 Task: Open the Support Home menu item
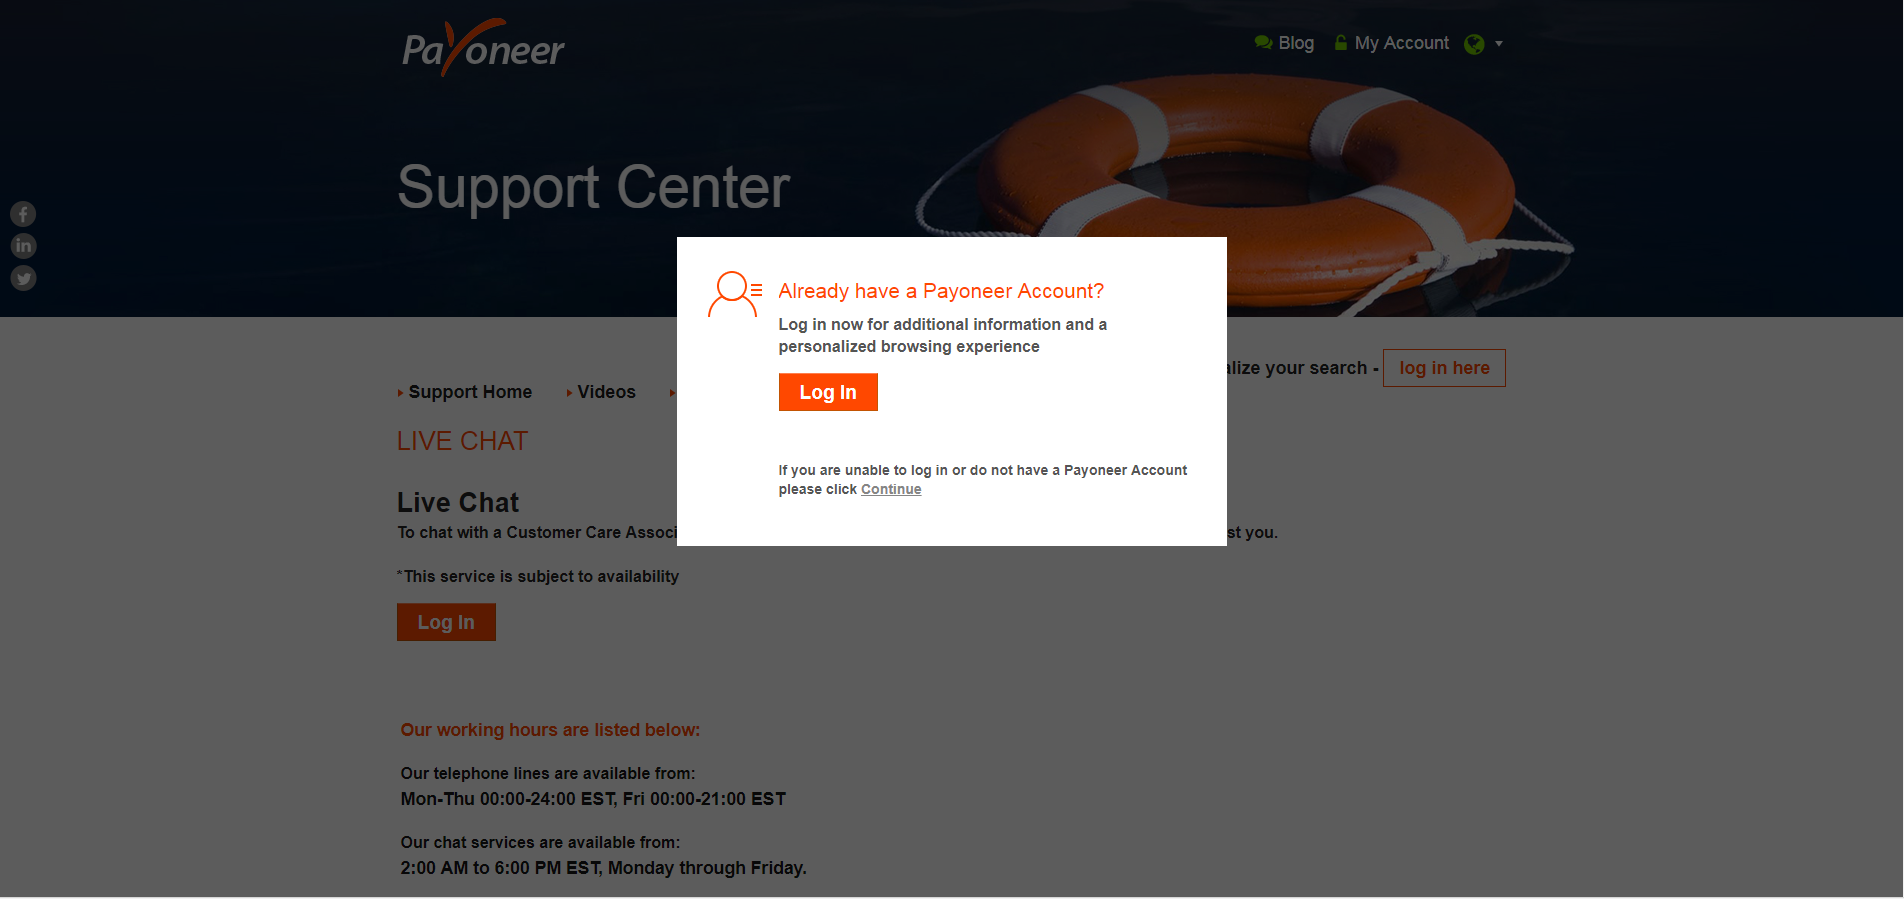470,392
